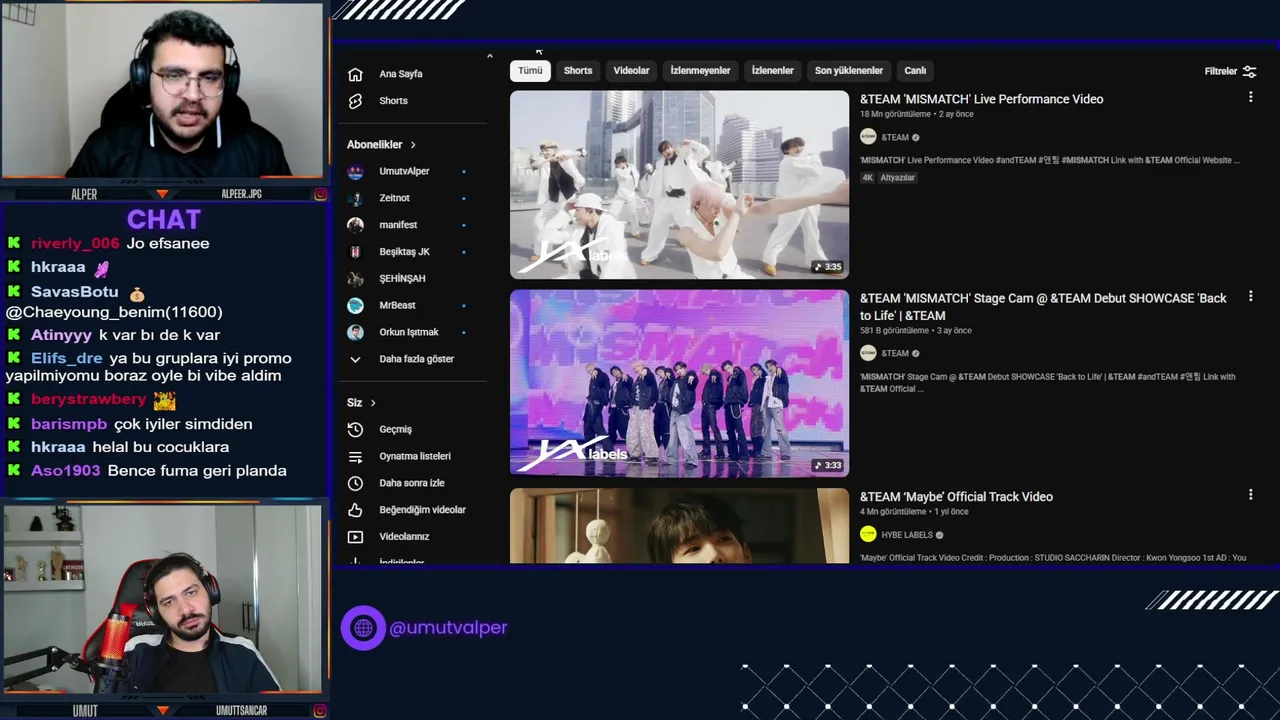Click Instagram icon beside ALPEER.JPG
The image size is (1280, 720).
[321, 194]
